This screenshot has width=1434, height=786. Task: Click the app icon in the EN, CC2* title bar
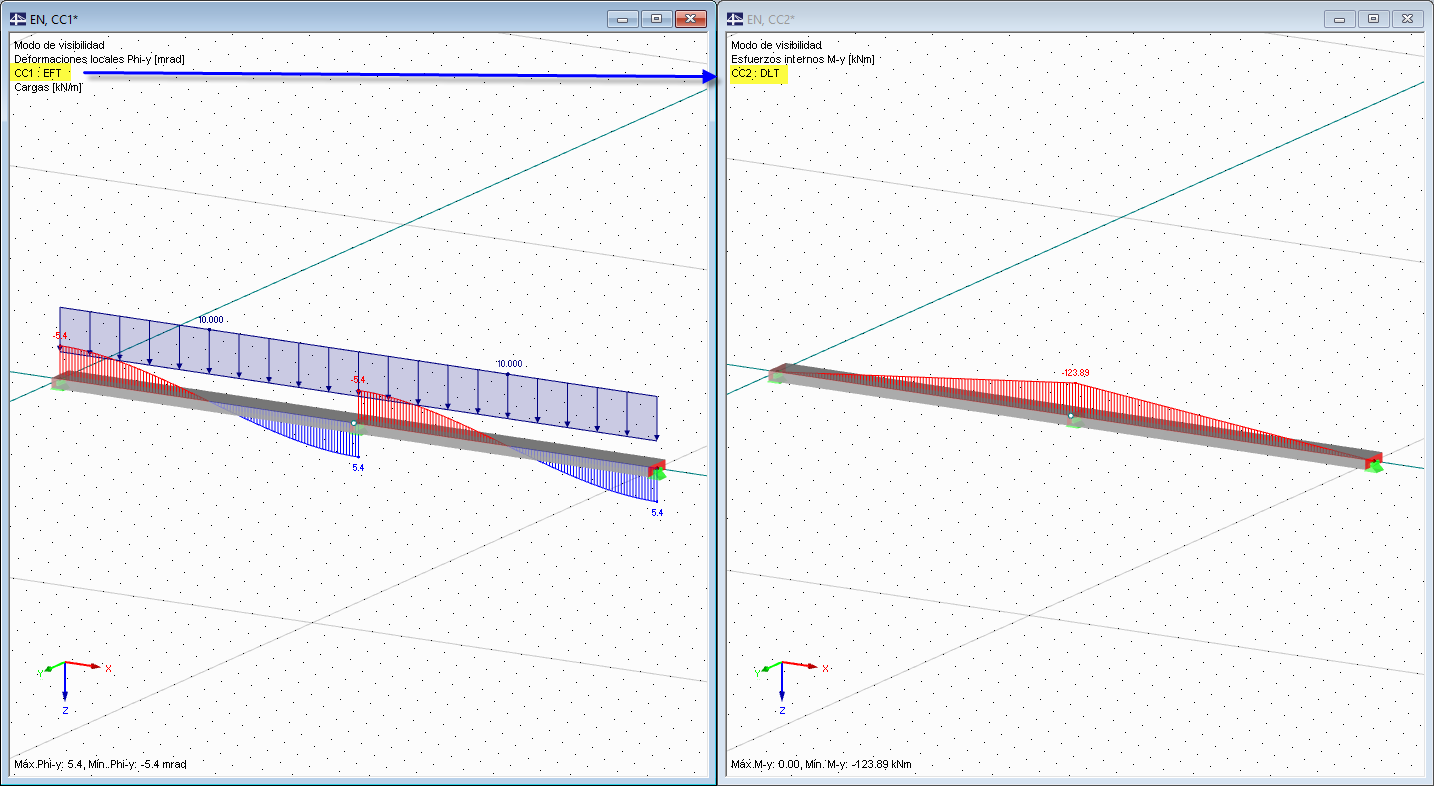point(735,18)
